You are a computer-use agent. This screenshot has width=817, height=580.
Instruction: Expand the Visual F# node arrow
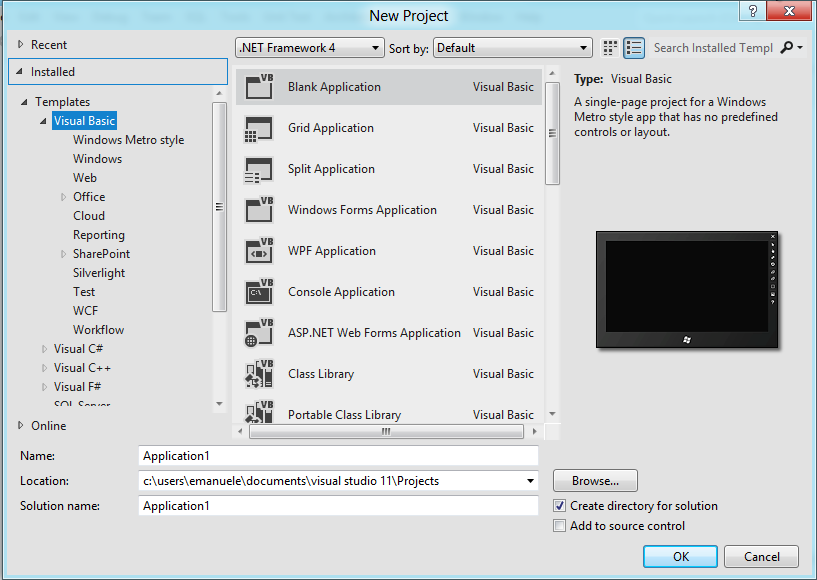tap(44, 387)
